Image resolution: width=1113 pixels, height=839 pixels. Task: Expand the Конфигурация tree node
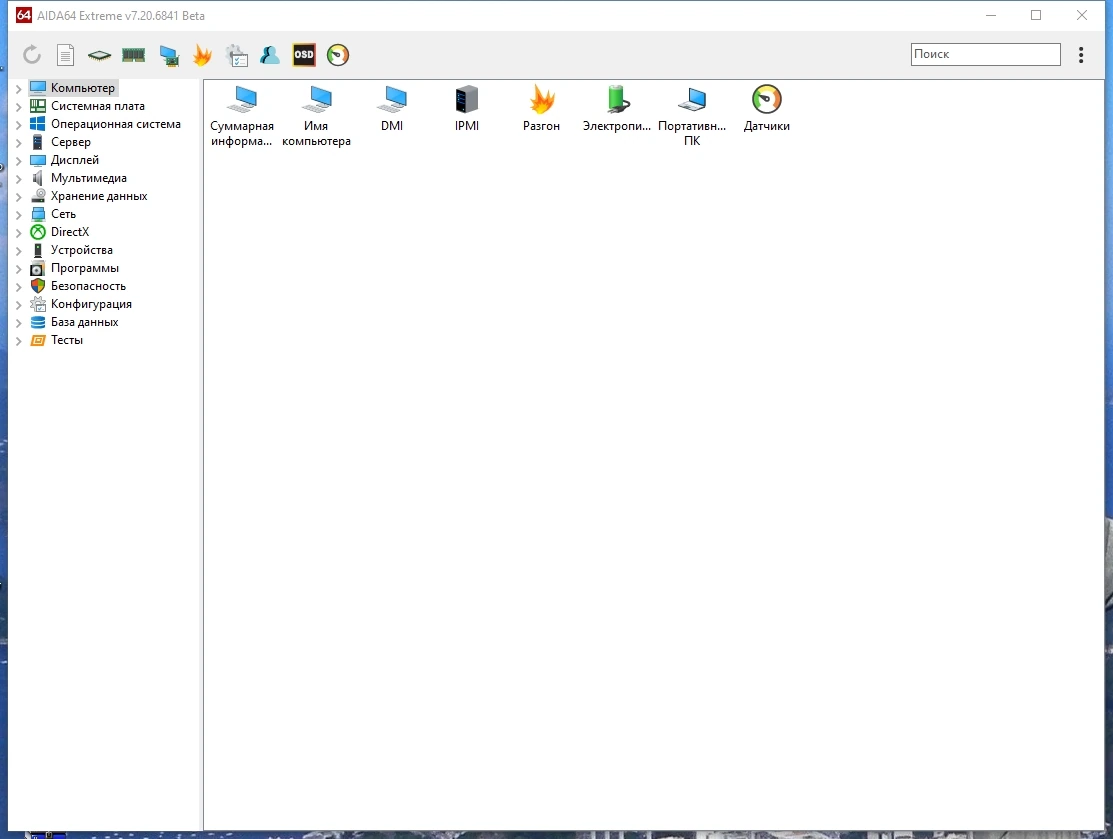(18, 305)
